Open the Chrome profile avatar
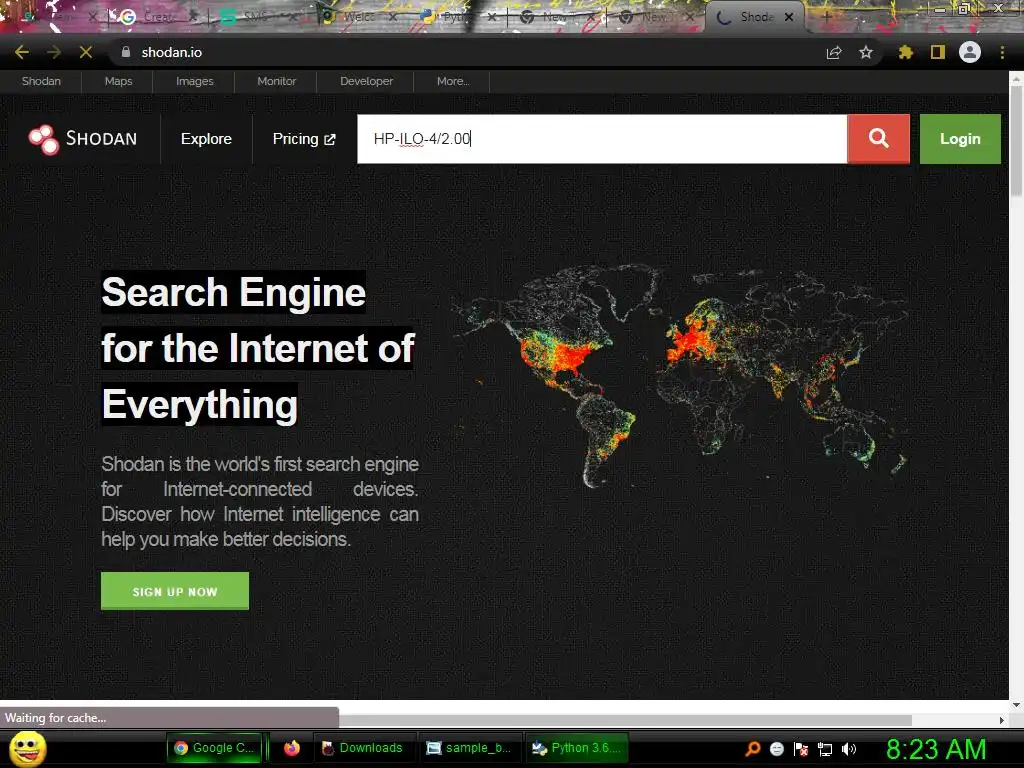 click(970, 52)
